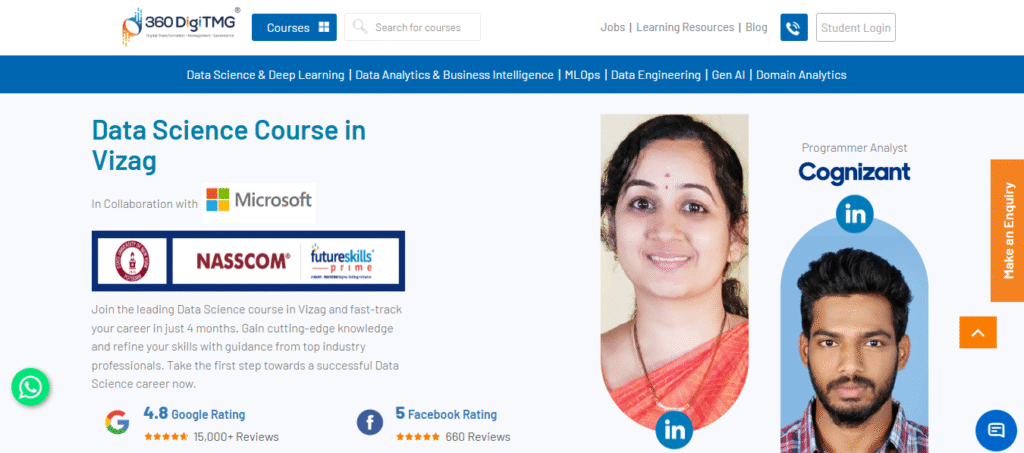Click the Google logo icon
This screenshot has height=453, width=1024.
coord(118,422)
